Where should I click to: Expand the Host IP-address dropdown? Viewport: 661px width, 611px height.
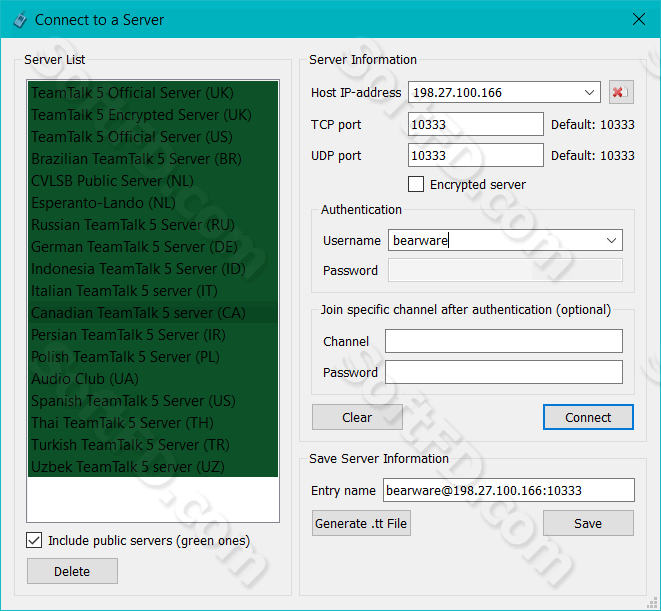[589, 92]
